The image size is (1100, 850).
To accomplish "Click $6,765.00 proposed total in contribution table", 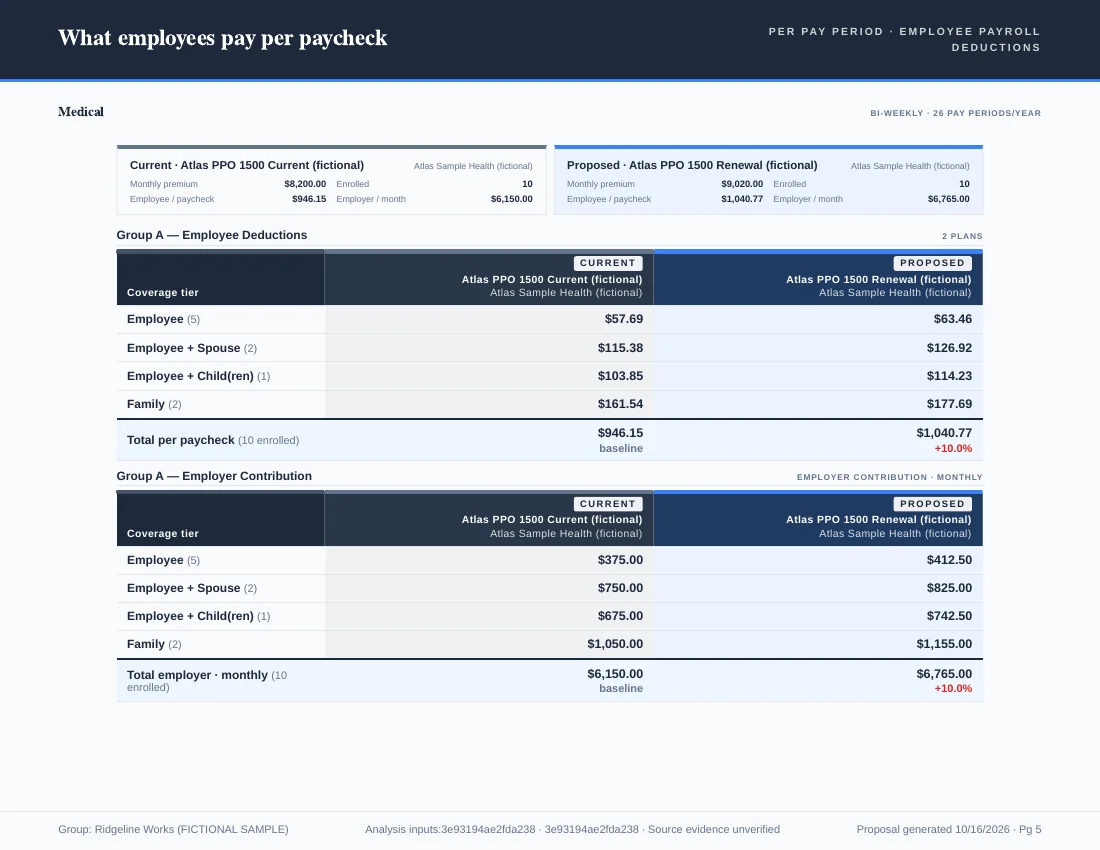I will [x=944, y=674].
